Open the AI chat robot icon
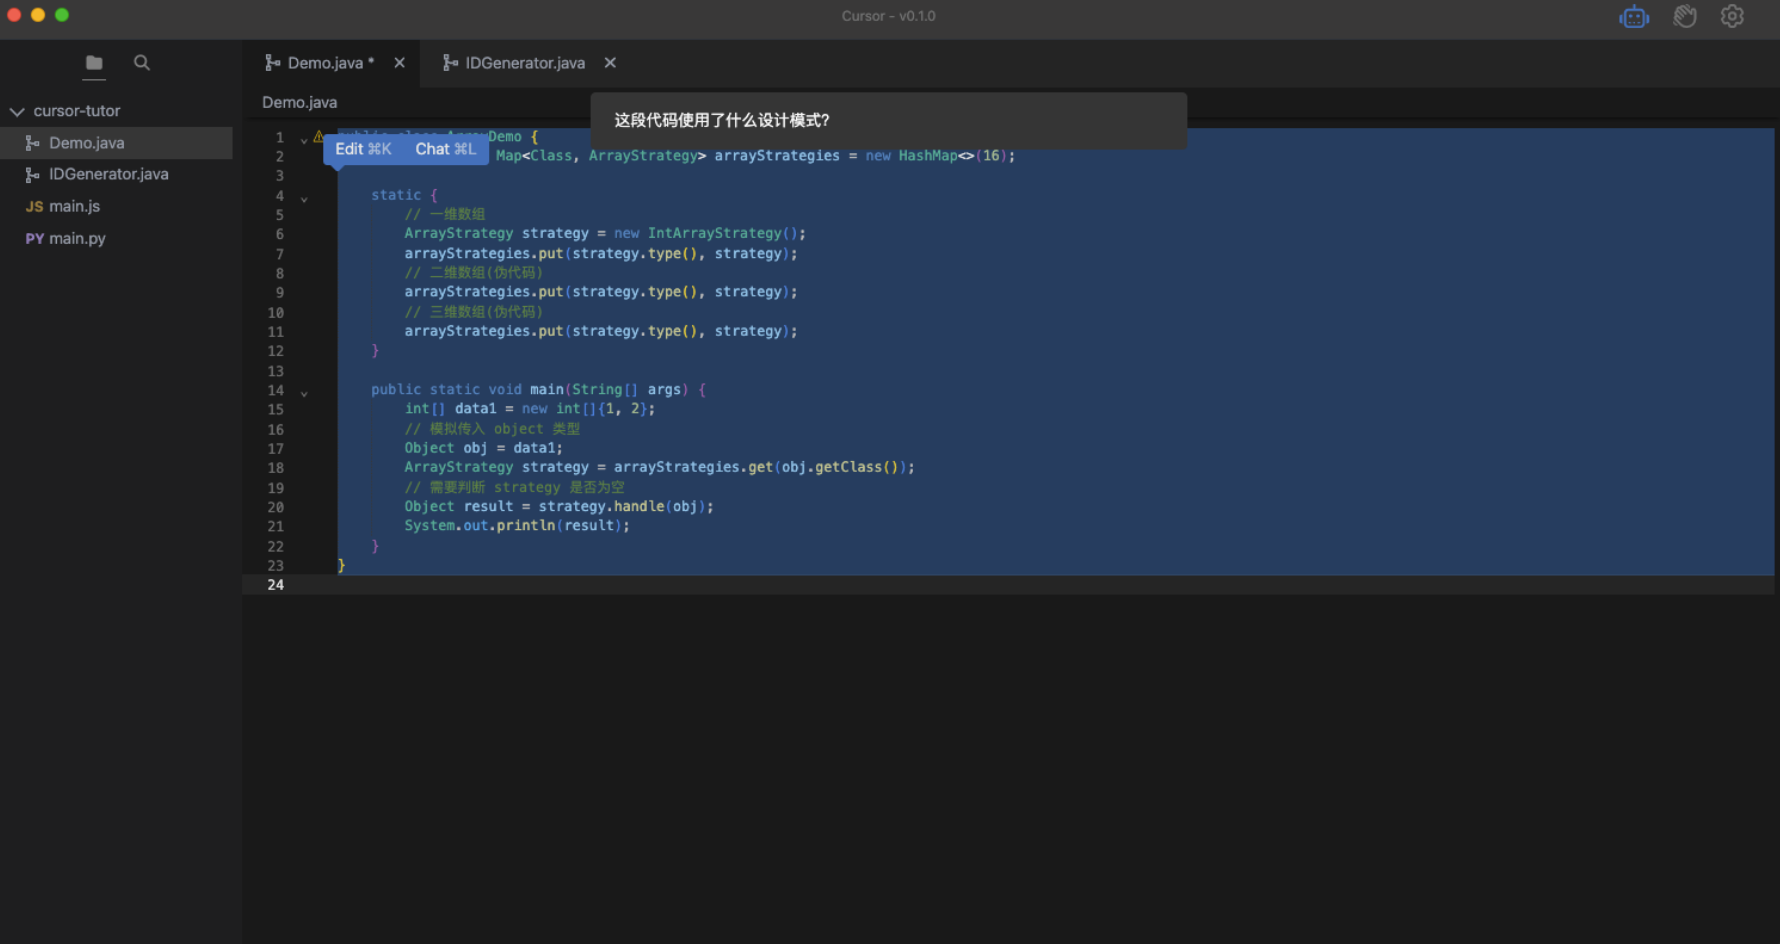The width and height of the screenshot is (1780, 944). [x=1634, y=17]
